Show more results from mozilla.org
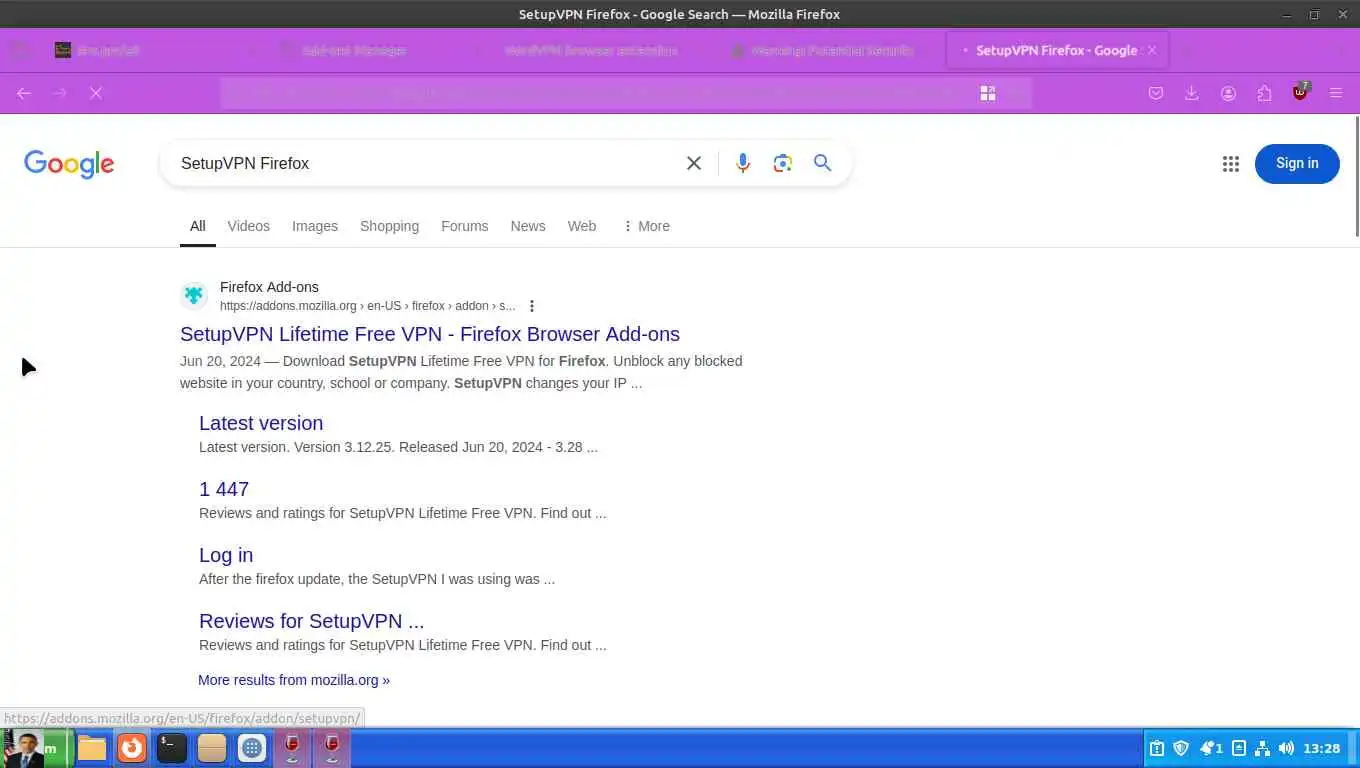The width and height of the screenshot is (1360, 768). 294,680
